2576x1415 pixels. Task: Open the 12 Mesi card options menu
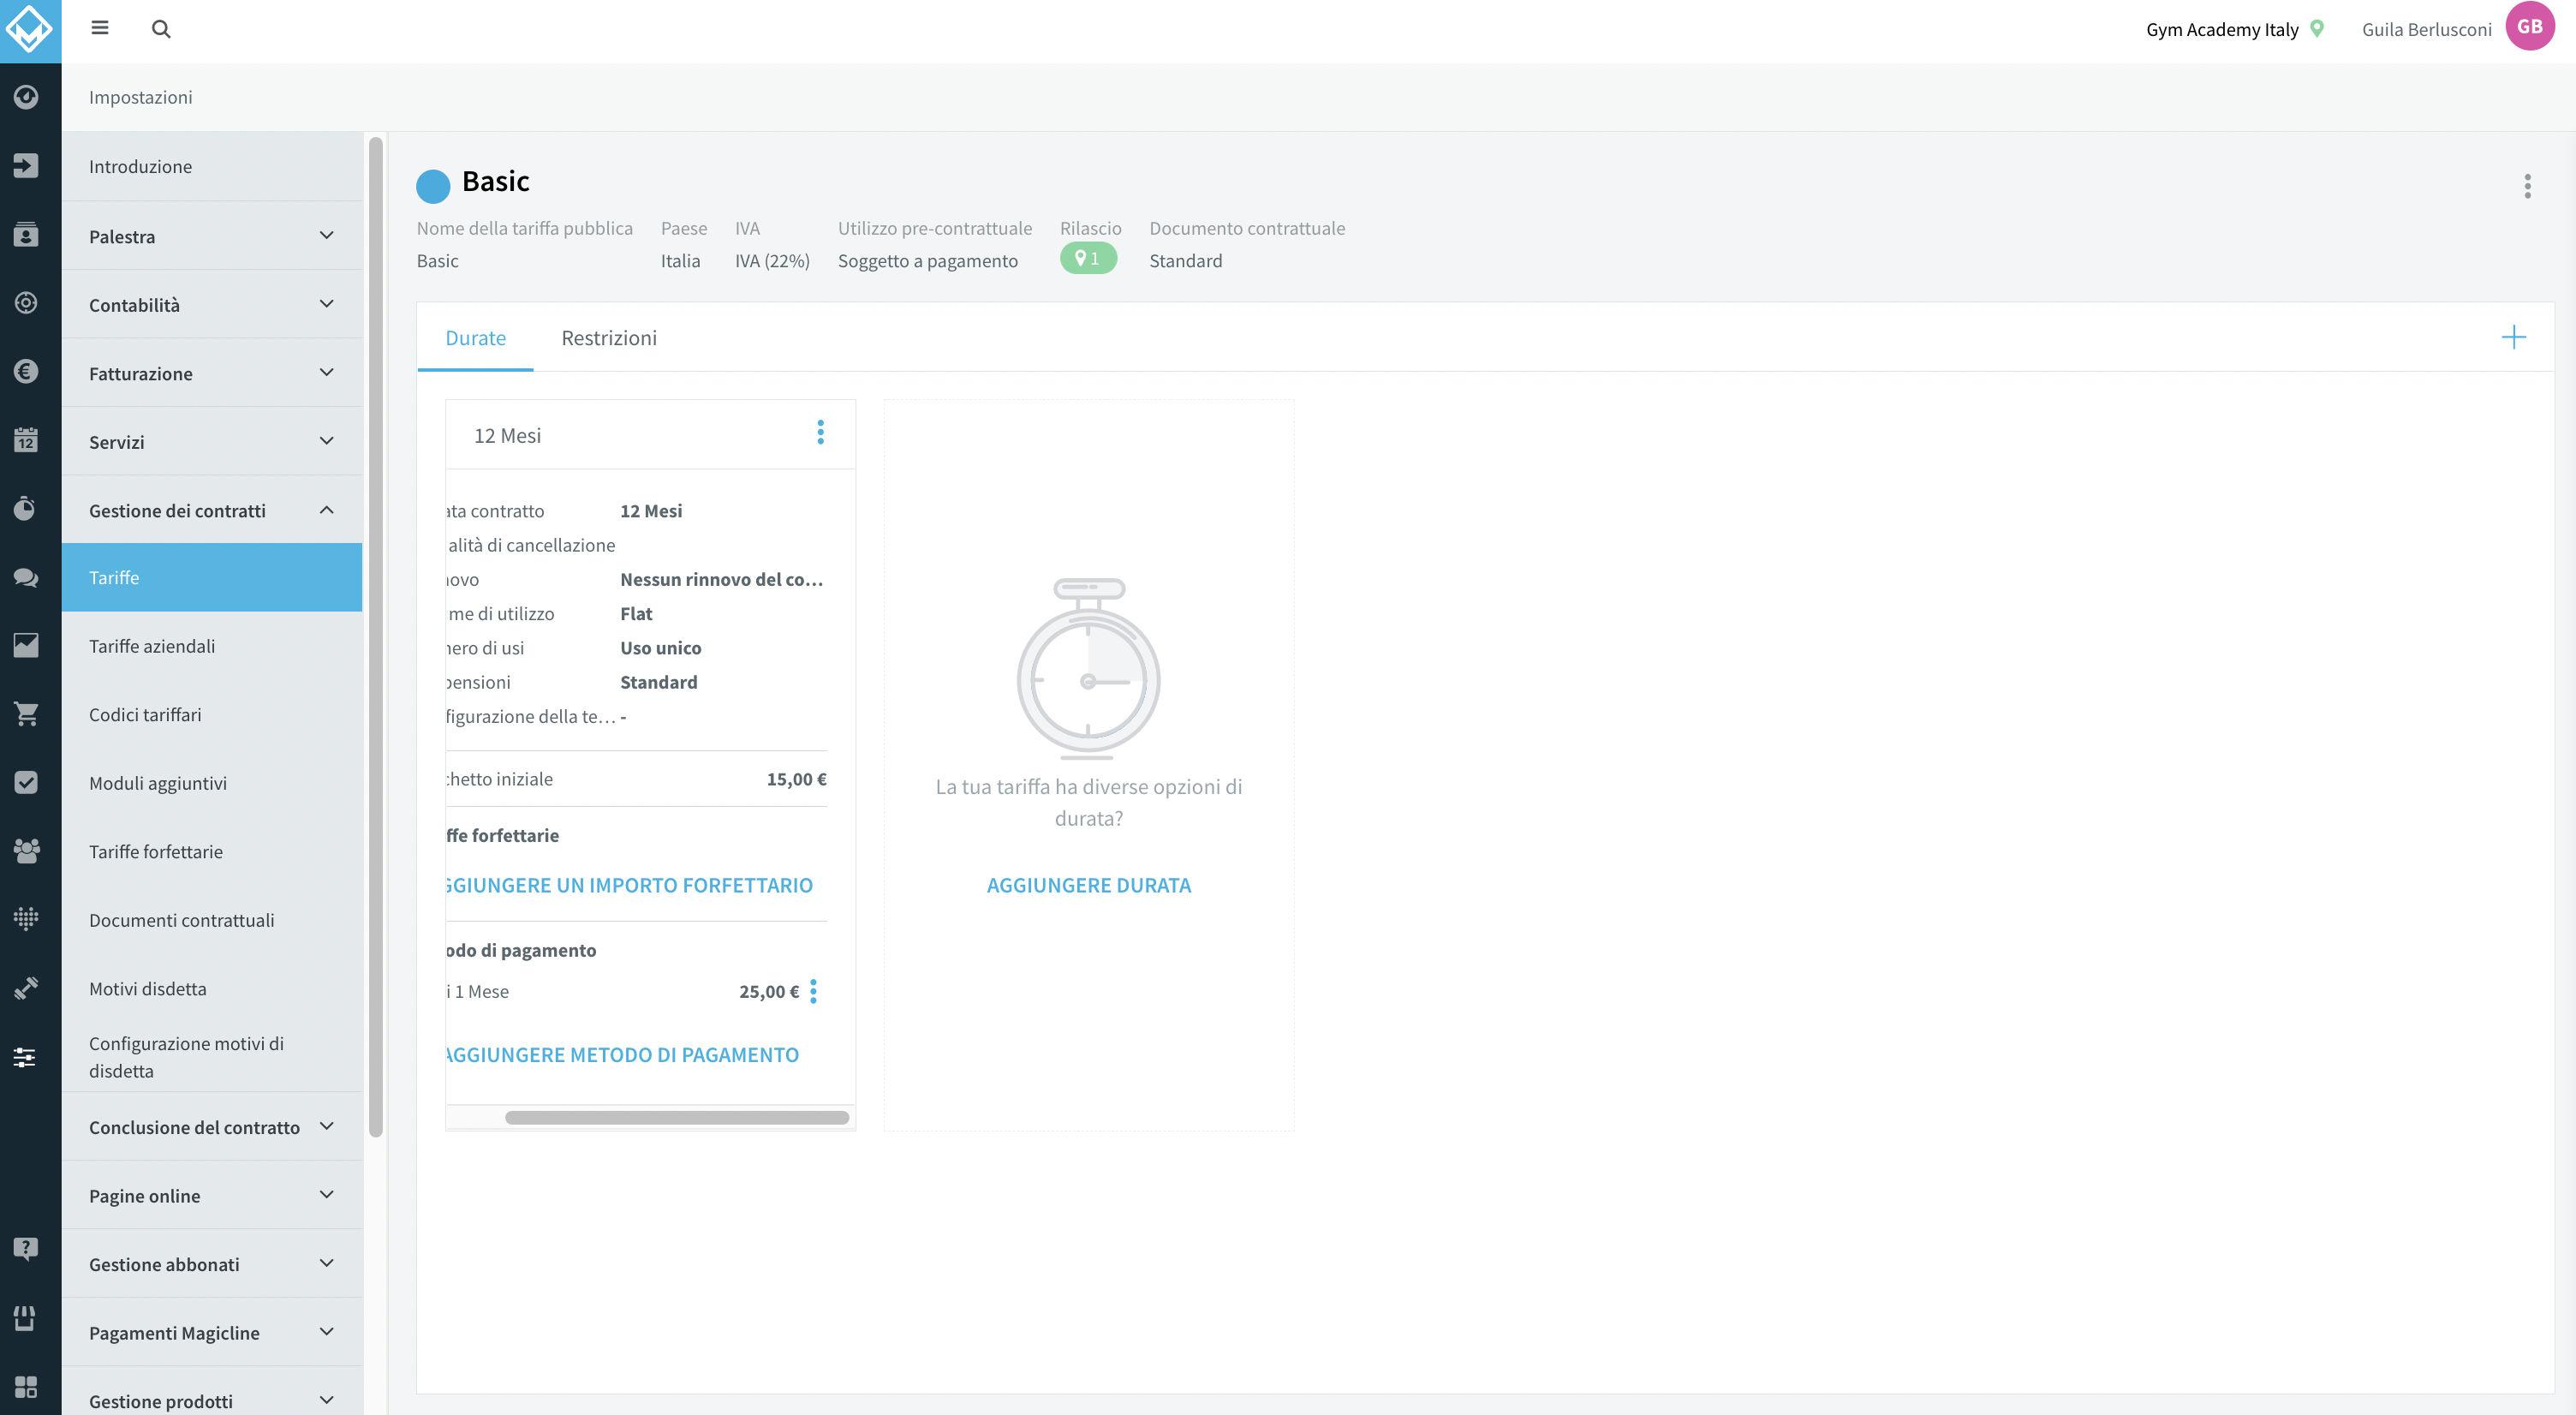point(820,432)
